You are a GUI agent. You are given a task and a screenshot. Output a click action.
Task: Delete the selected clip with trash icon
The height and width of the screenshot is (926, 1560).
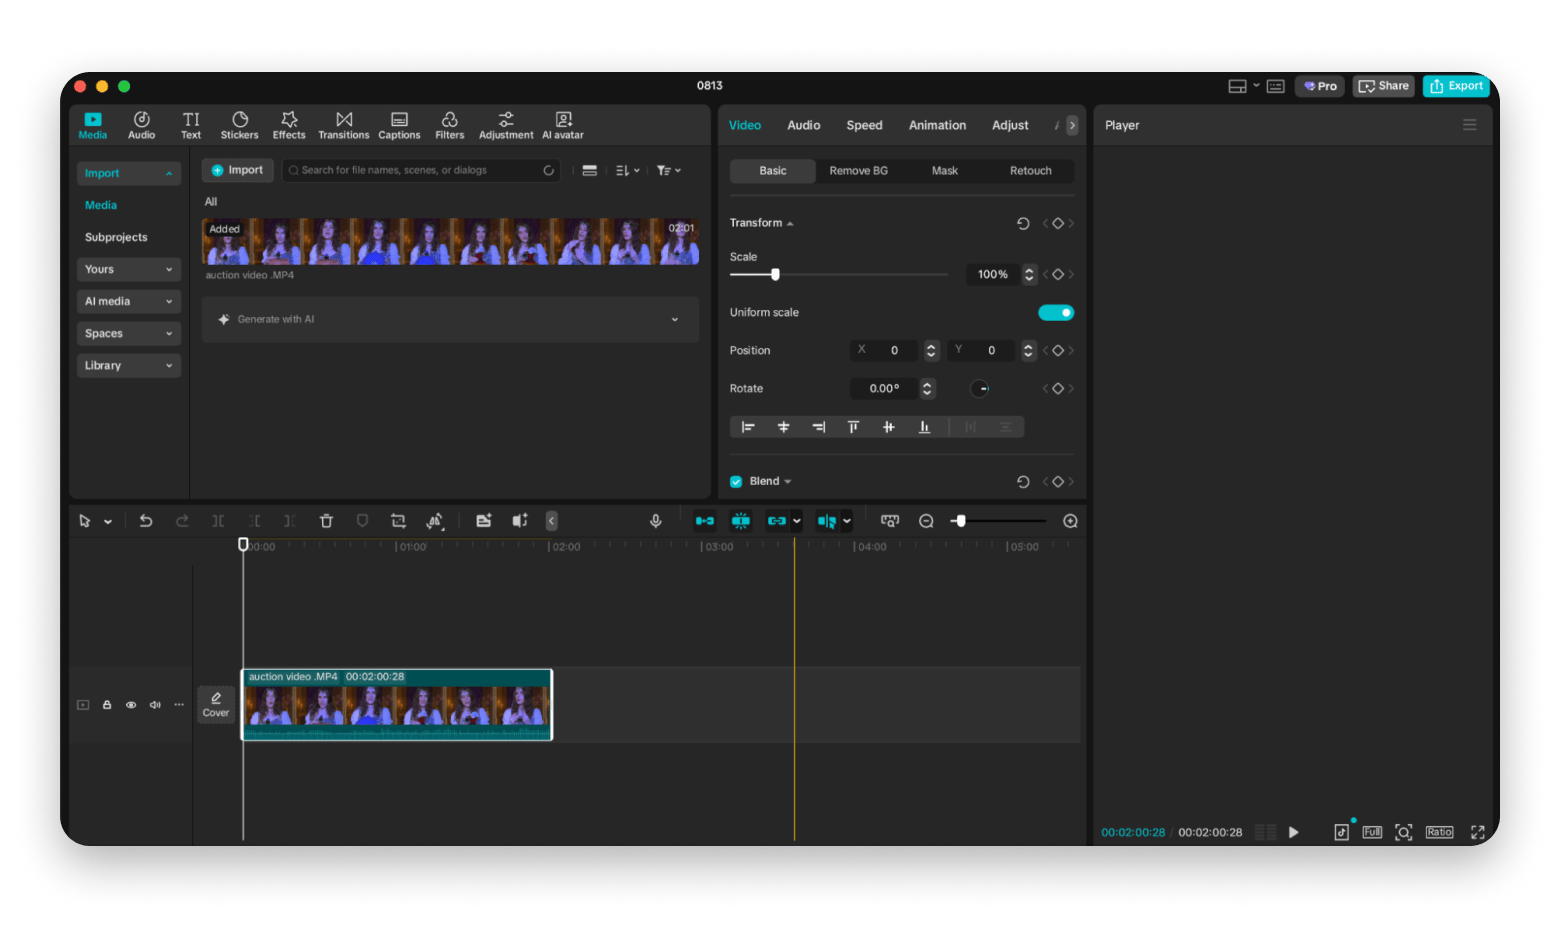[x=326, y=521]
